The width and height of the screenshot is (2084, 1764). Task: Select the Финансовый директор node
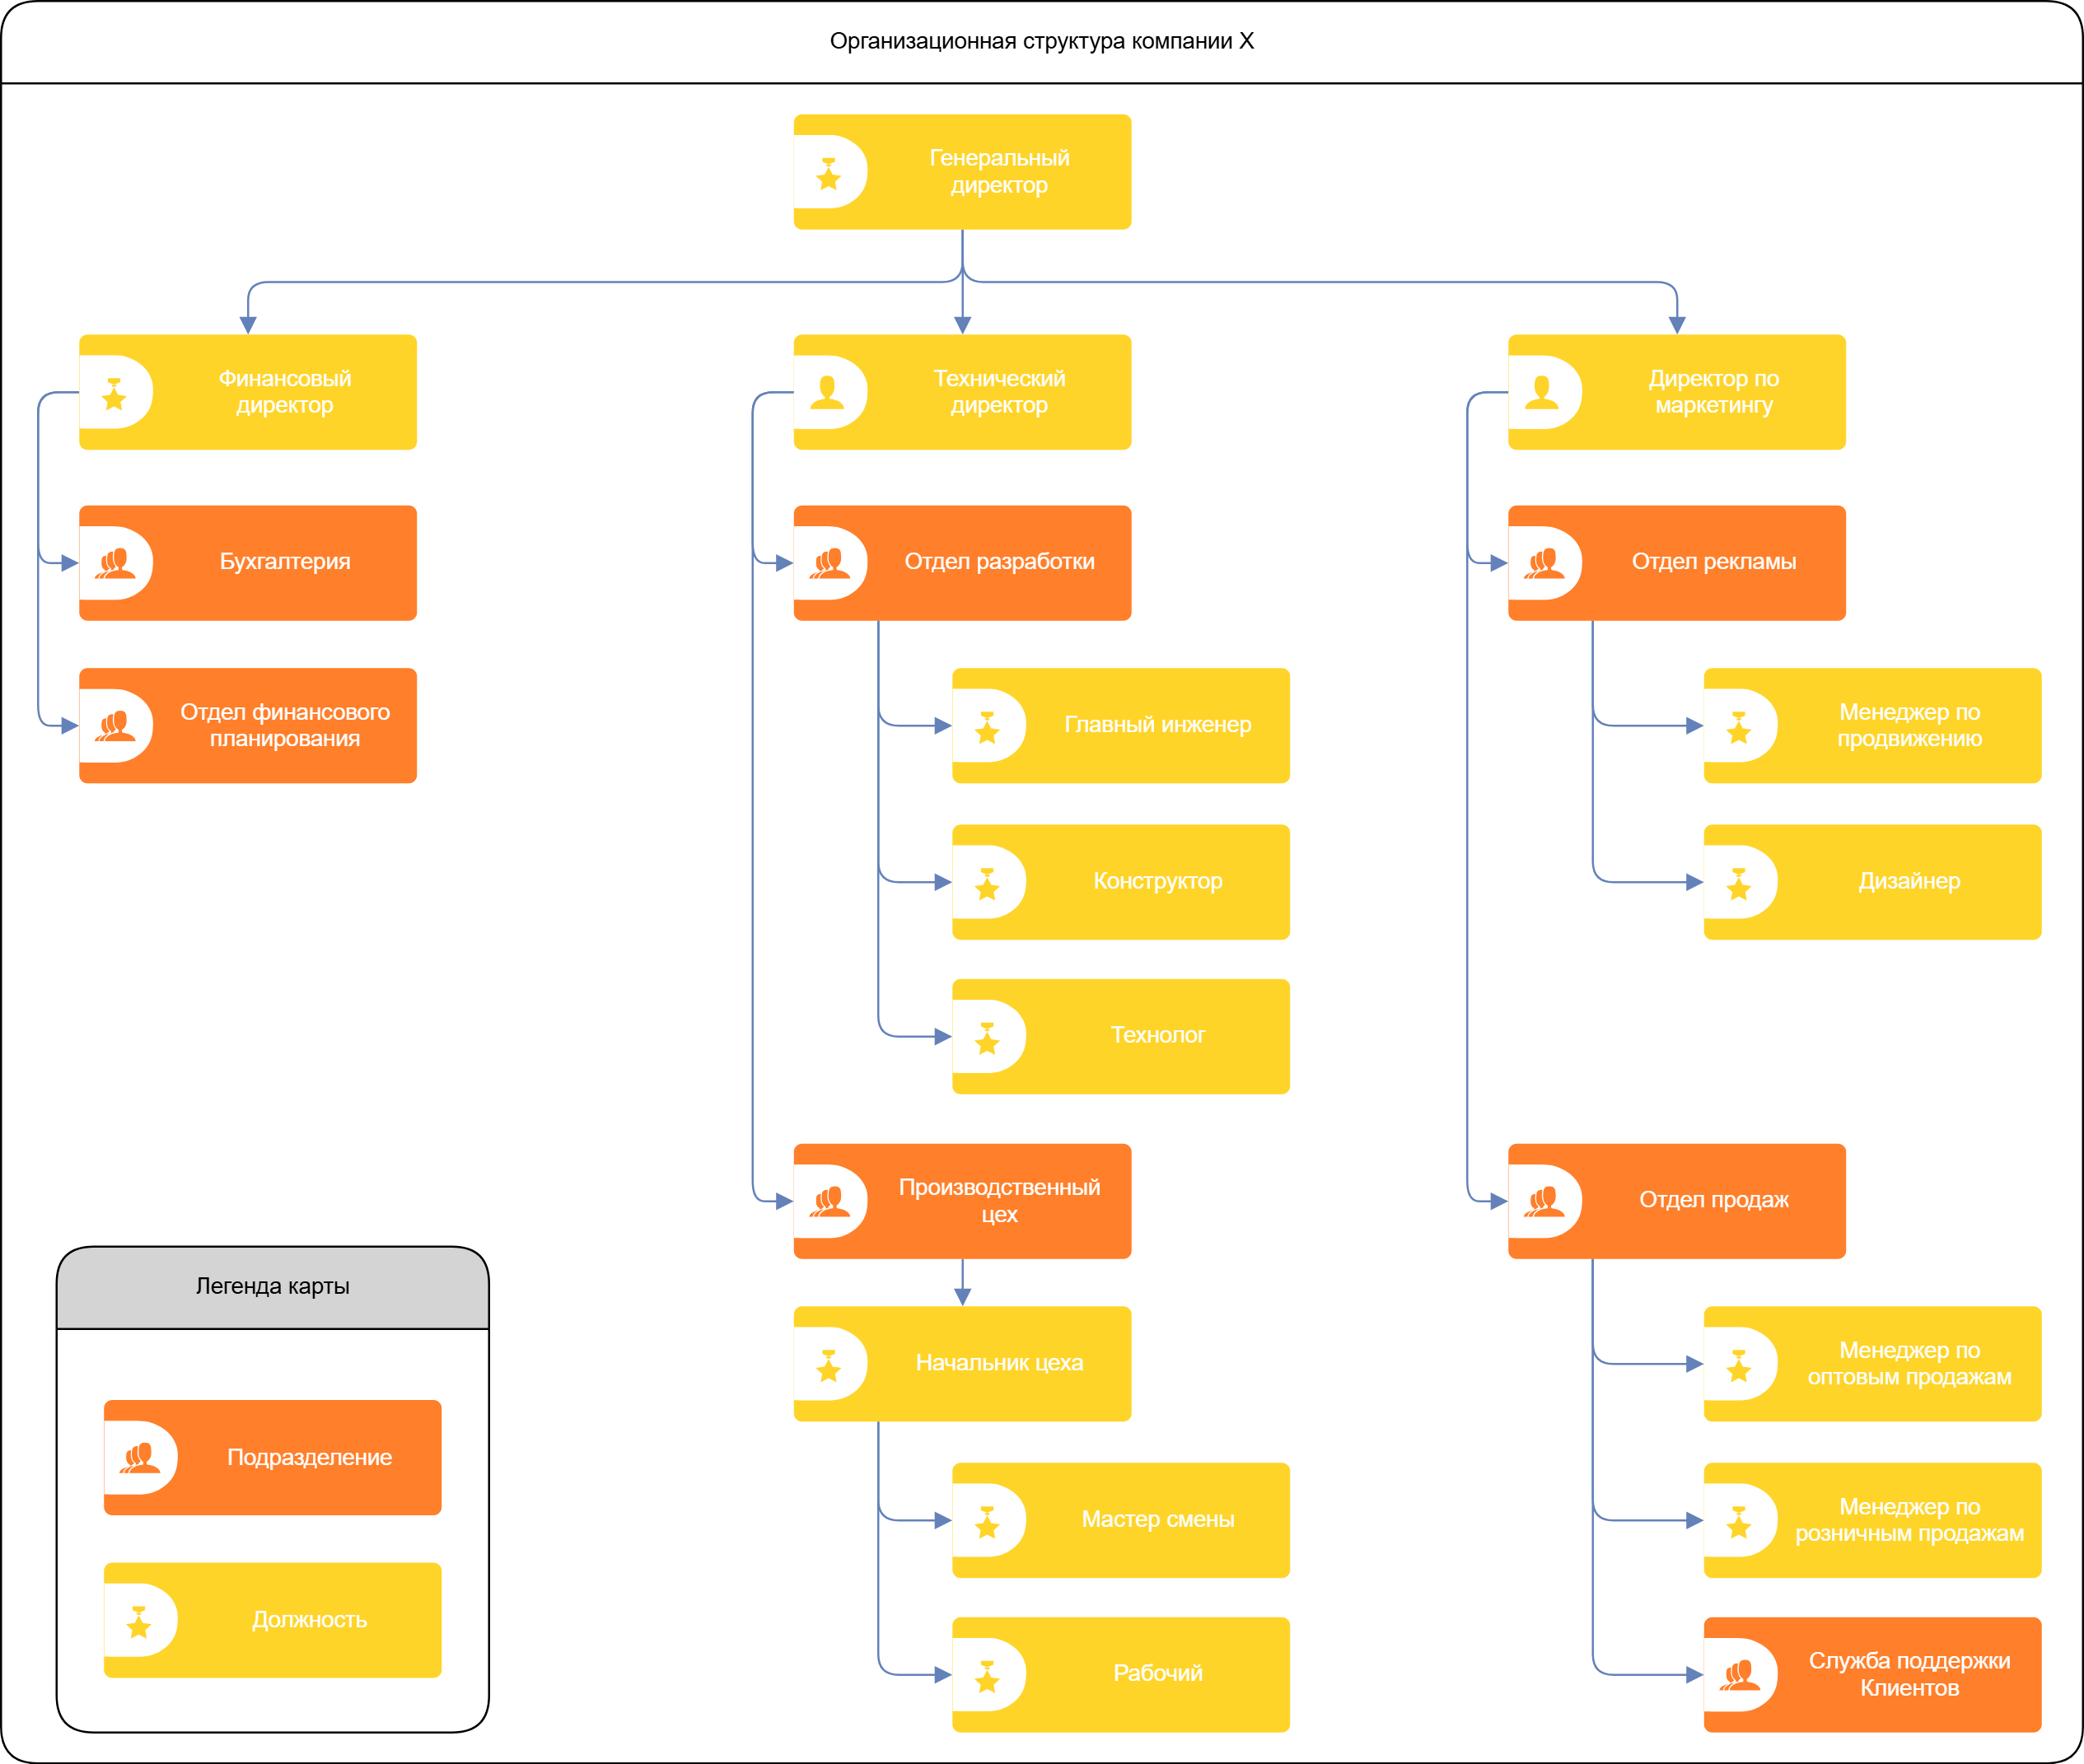click(284, 392)
